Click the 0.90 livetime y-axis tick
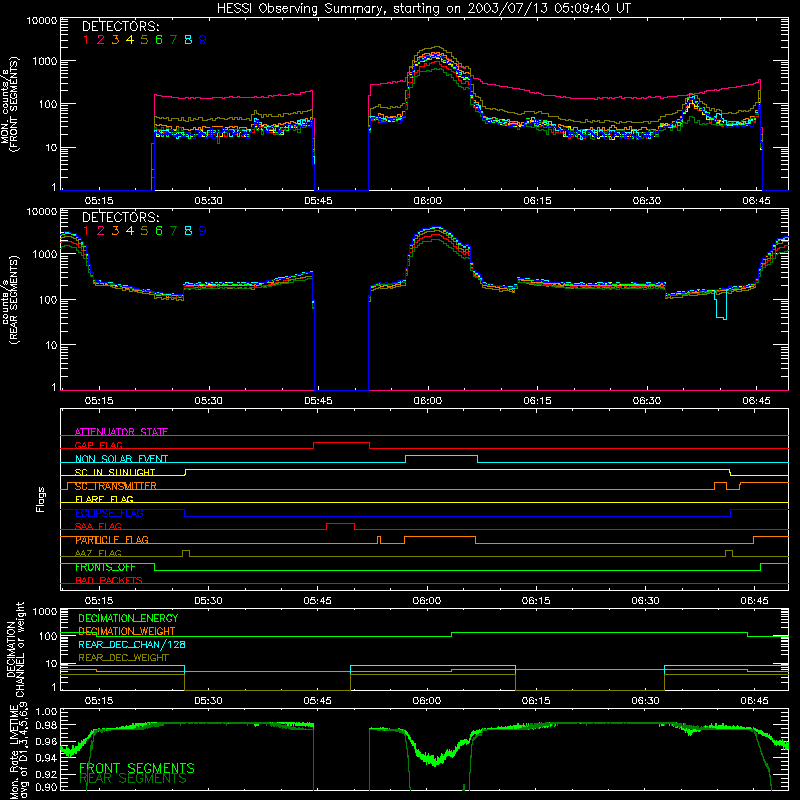800x800 pixels. point(46,787)
